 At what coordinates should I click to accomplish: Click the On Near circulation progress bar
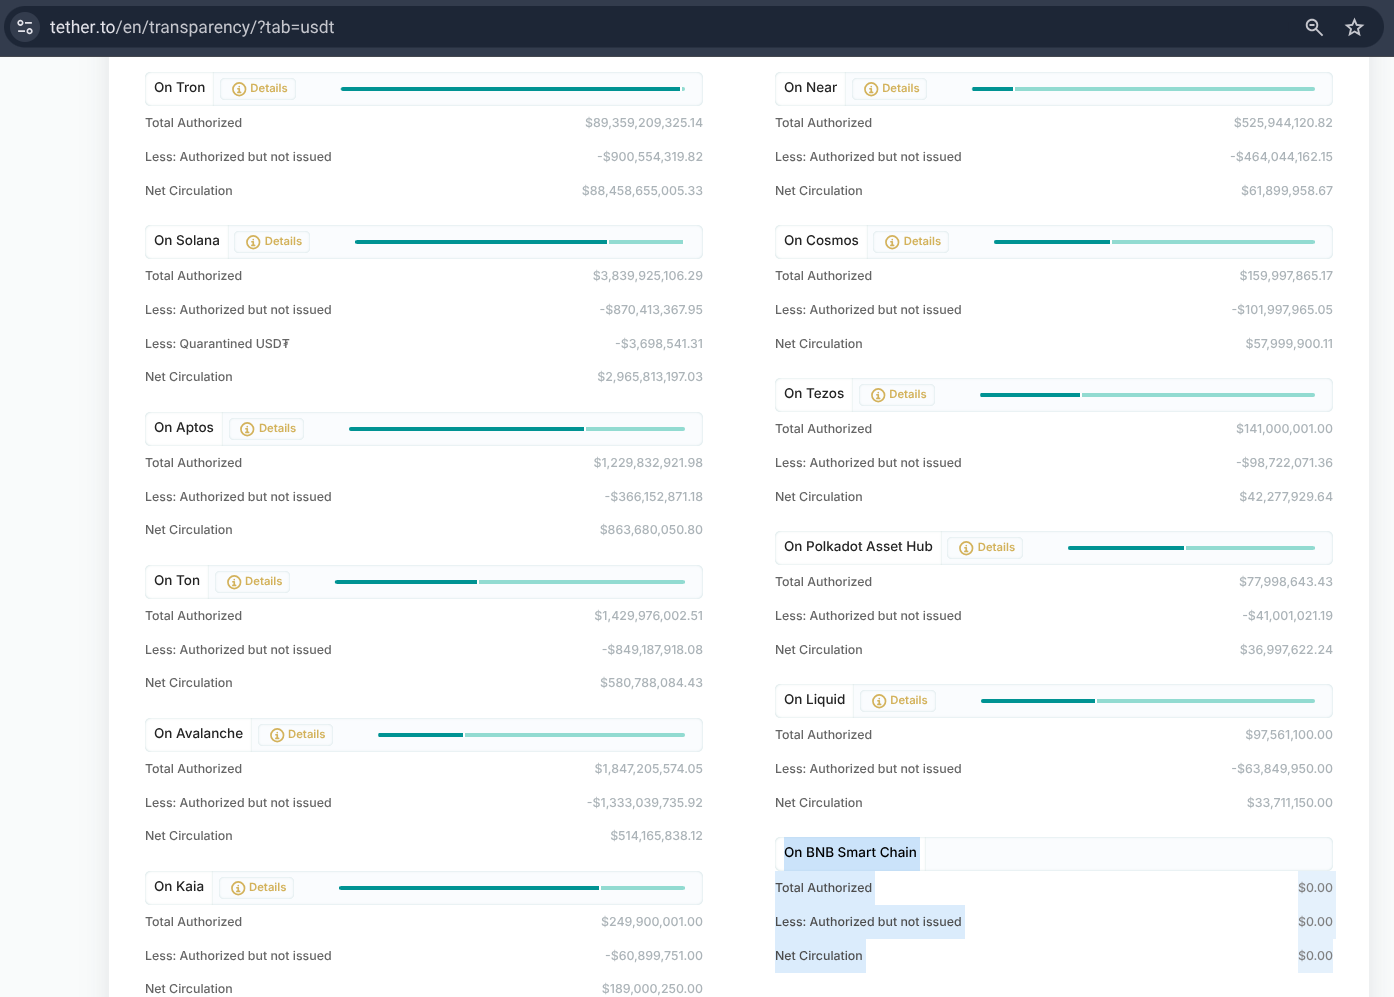pos(1143,89)
